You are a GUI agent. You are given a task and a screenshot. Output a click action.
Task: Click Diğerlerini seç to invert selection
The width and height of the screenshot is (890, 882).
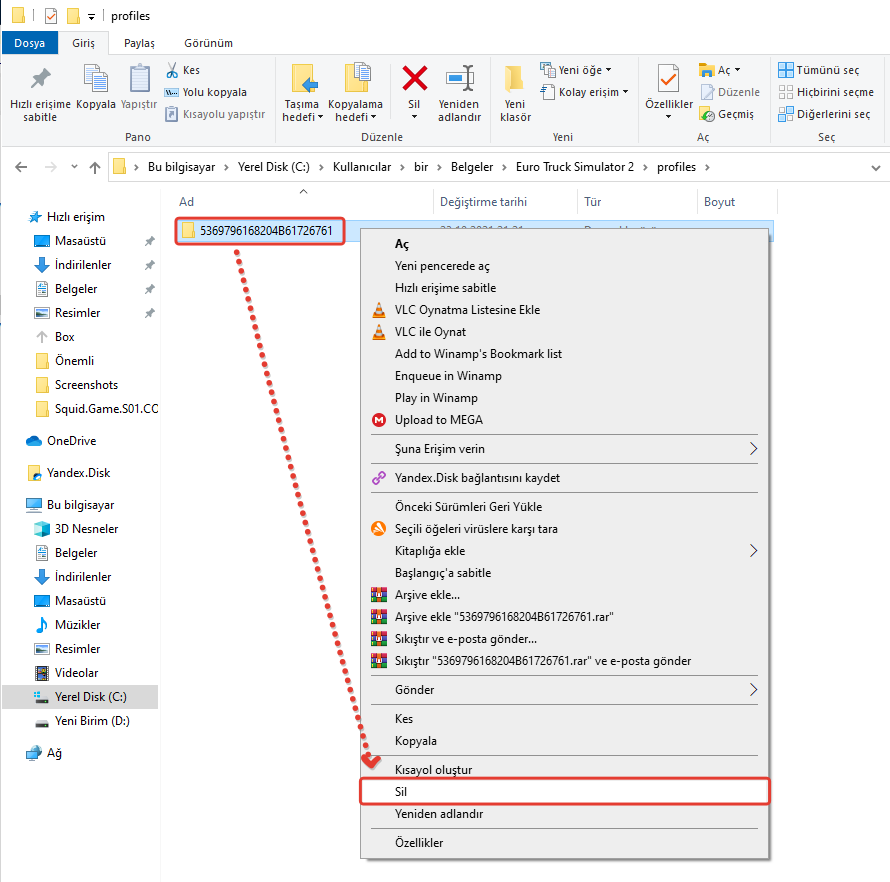824,114
